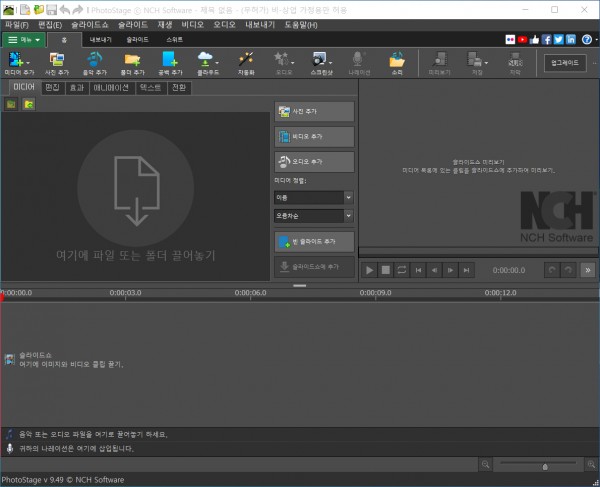The width and height of the screenshot is (600, 487).
Task: Click the 미리보기 (Preview) toolbar icon
Action: click(x=439, y=63)
